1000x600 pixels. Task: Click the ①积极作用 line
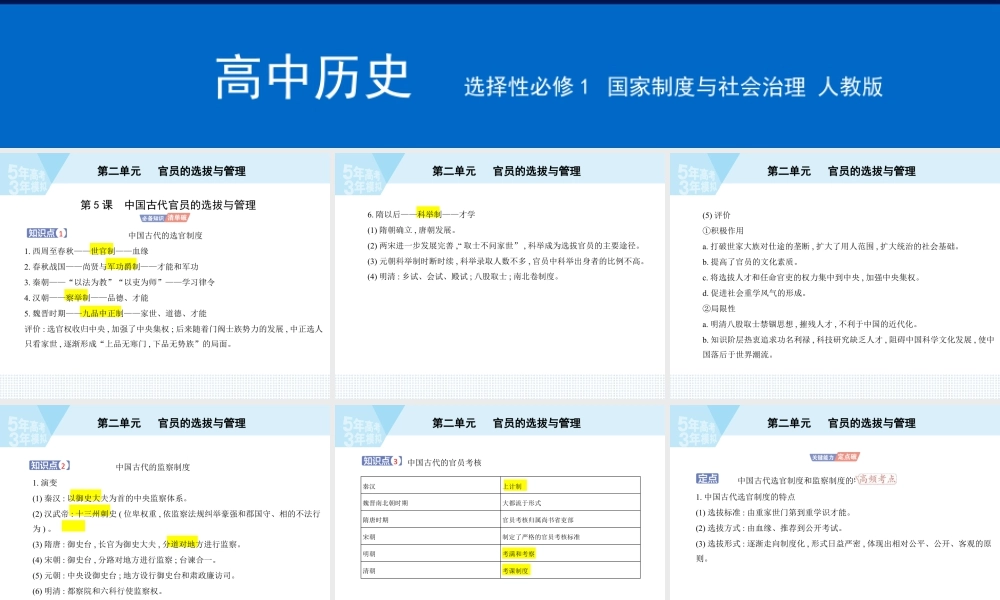723,230
